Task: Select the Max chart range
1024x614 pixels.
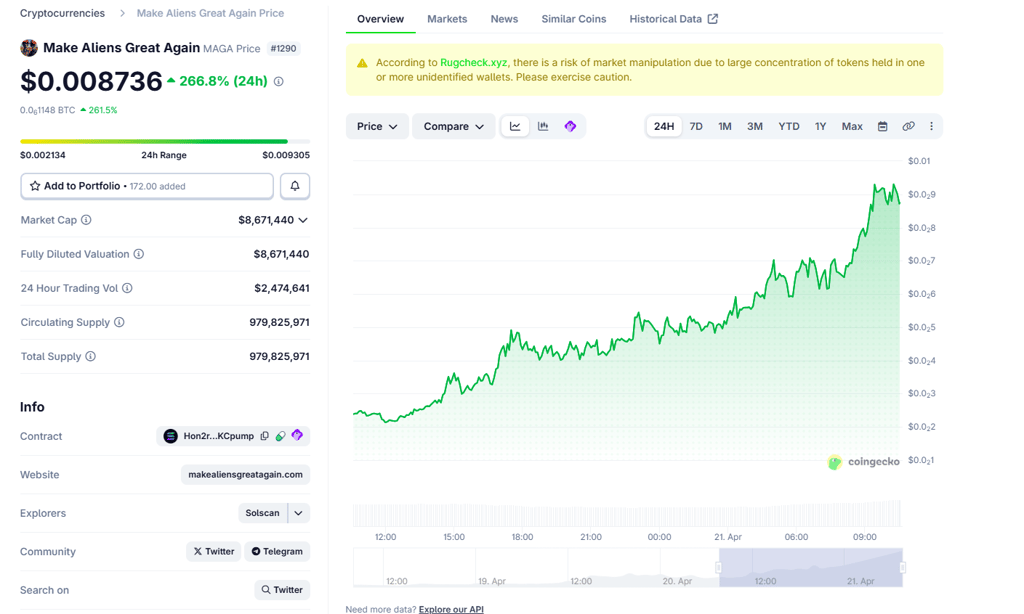Action: pos(852,126)
